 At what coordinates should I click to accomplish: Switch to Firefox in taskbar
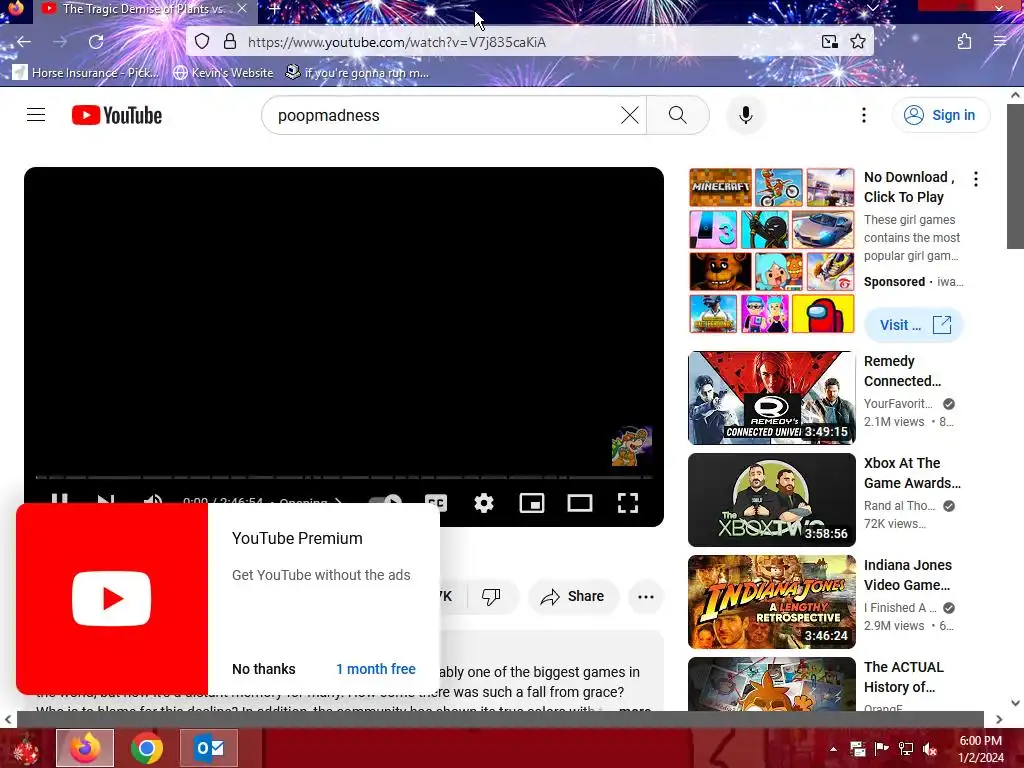coord(85,748)
